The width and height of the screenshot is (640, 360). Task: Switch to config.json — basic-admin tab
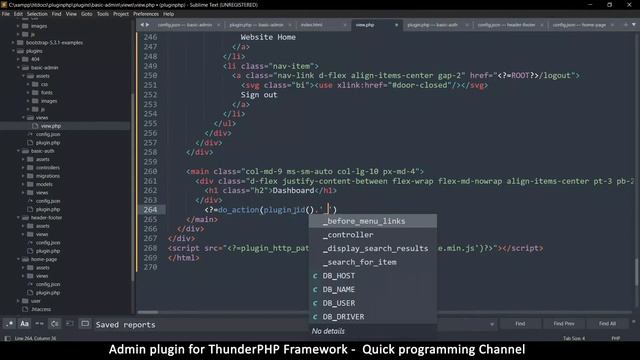tap(184, 25)
